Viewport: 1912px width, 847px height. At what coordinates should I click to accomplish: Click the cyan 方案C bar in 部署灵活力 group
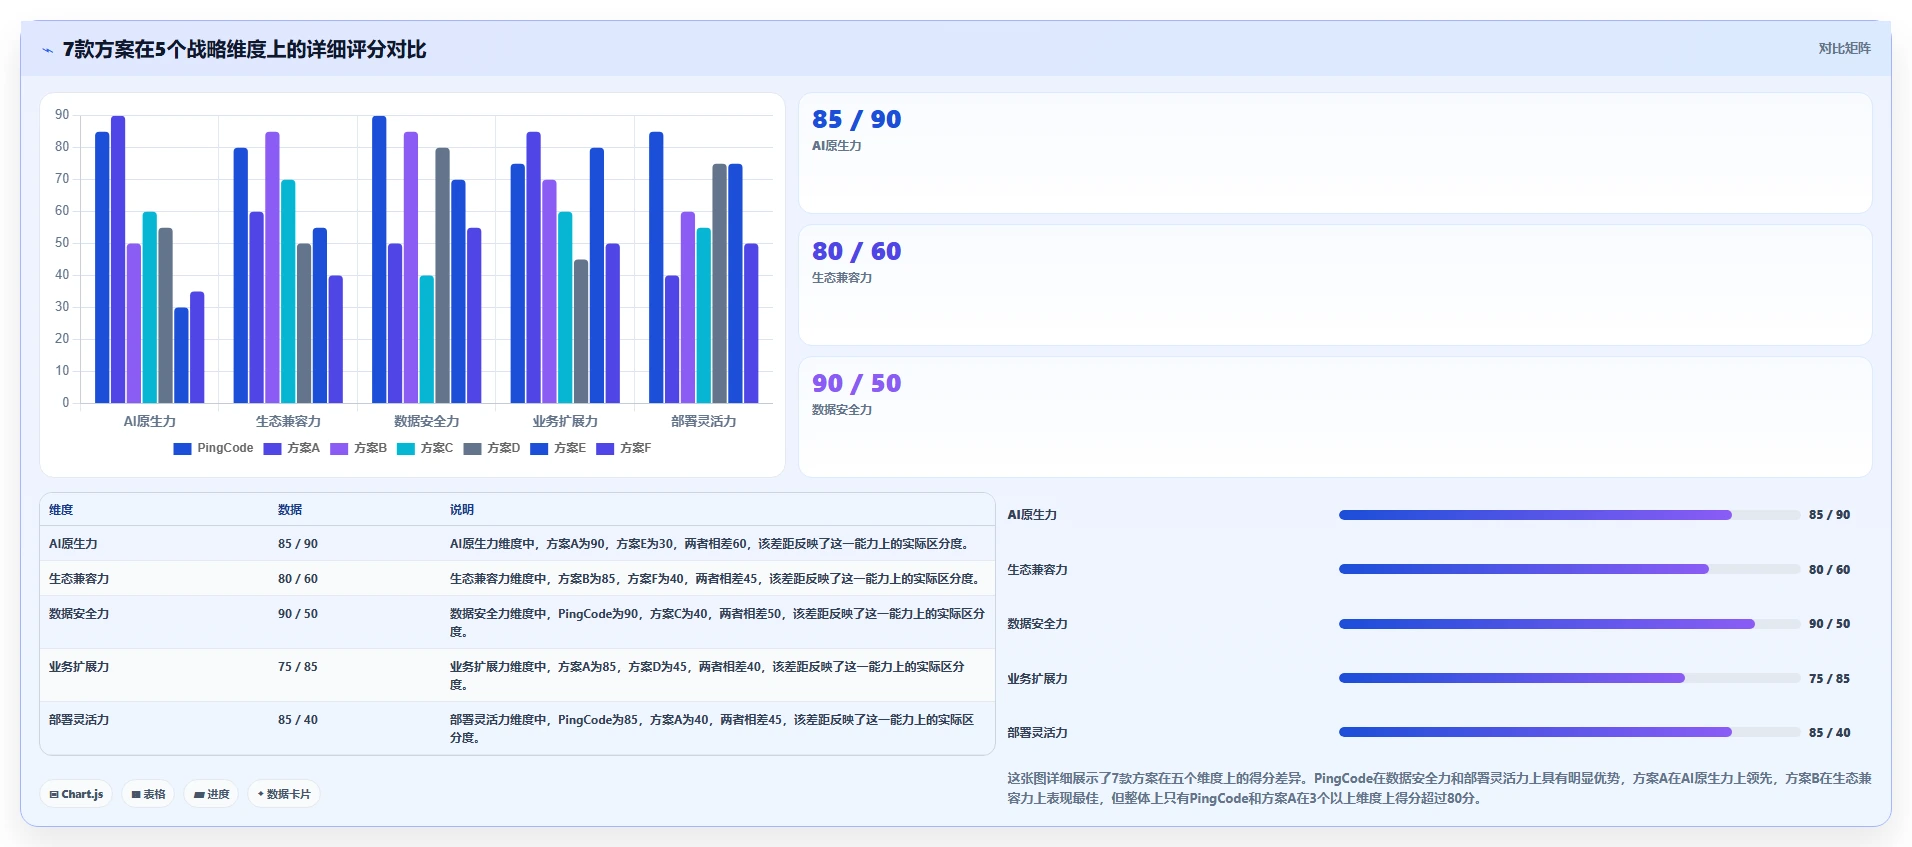pos(704,316)
